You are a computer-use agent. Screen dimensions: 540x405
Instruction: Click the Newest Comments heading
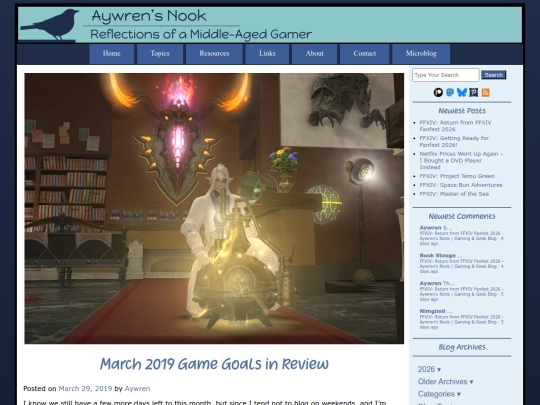tap(462, 216)
